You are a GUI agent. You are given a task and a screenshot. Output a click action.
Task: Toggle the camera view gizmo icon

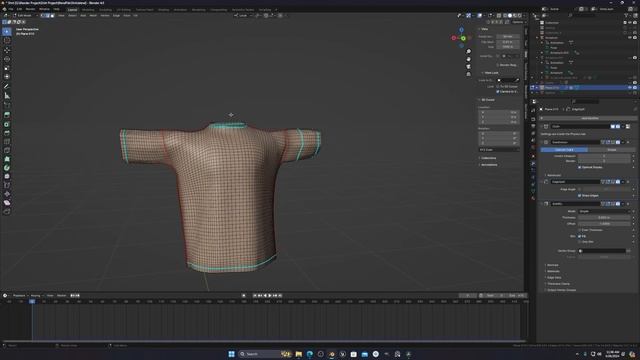469,66
